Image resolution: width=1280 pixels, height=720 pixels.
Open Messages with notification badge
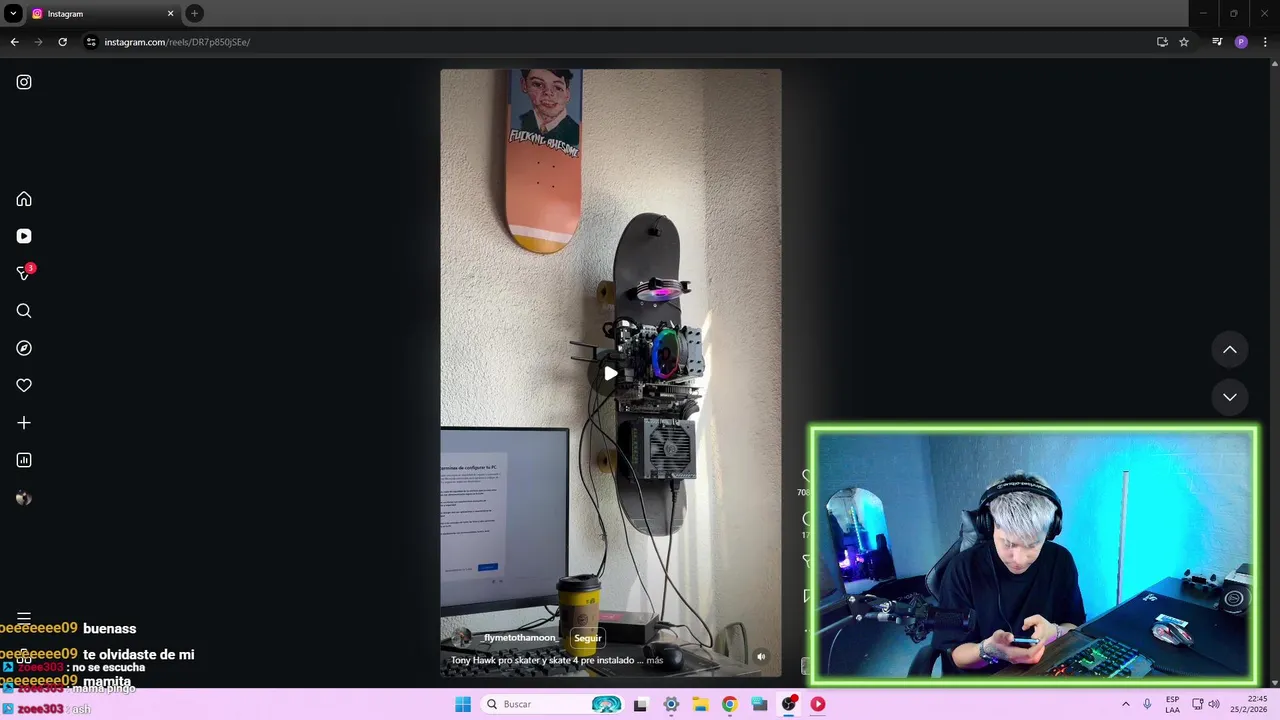coord(25,272)
